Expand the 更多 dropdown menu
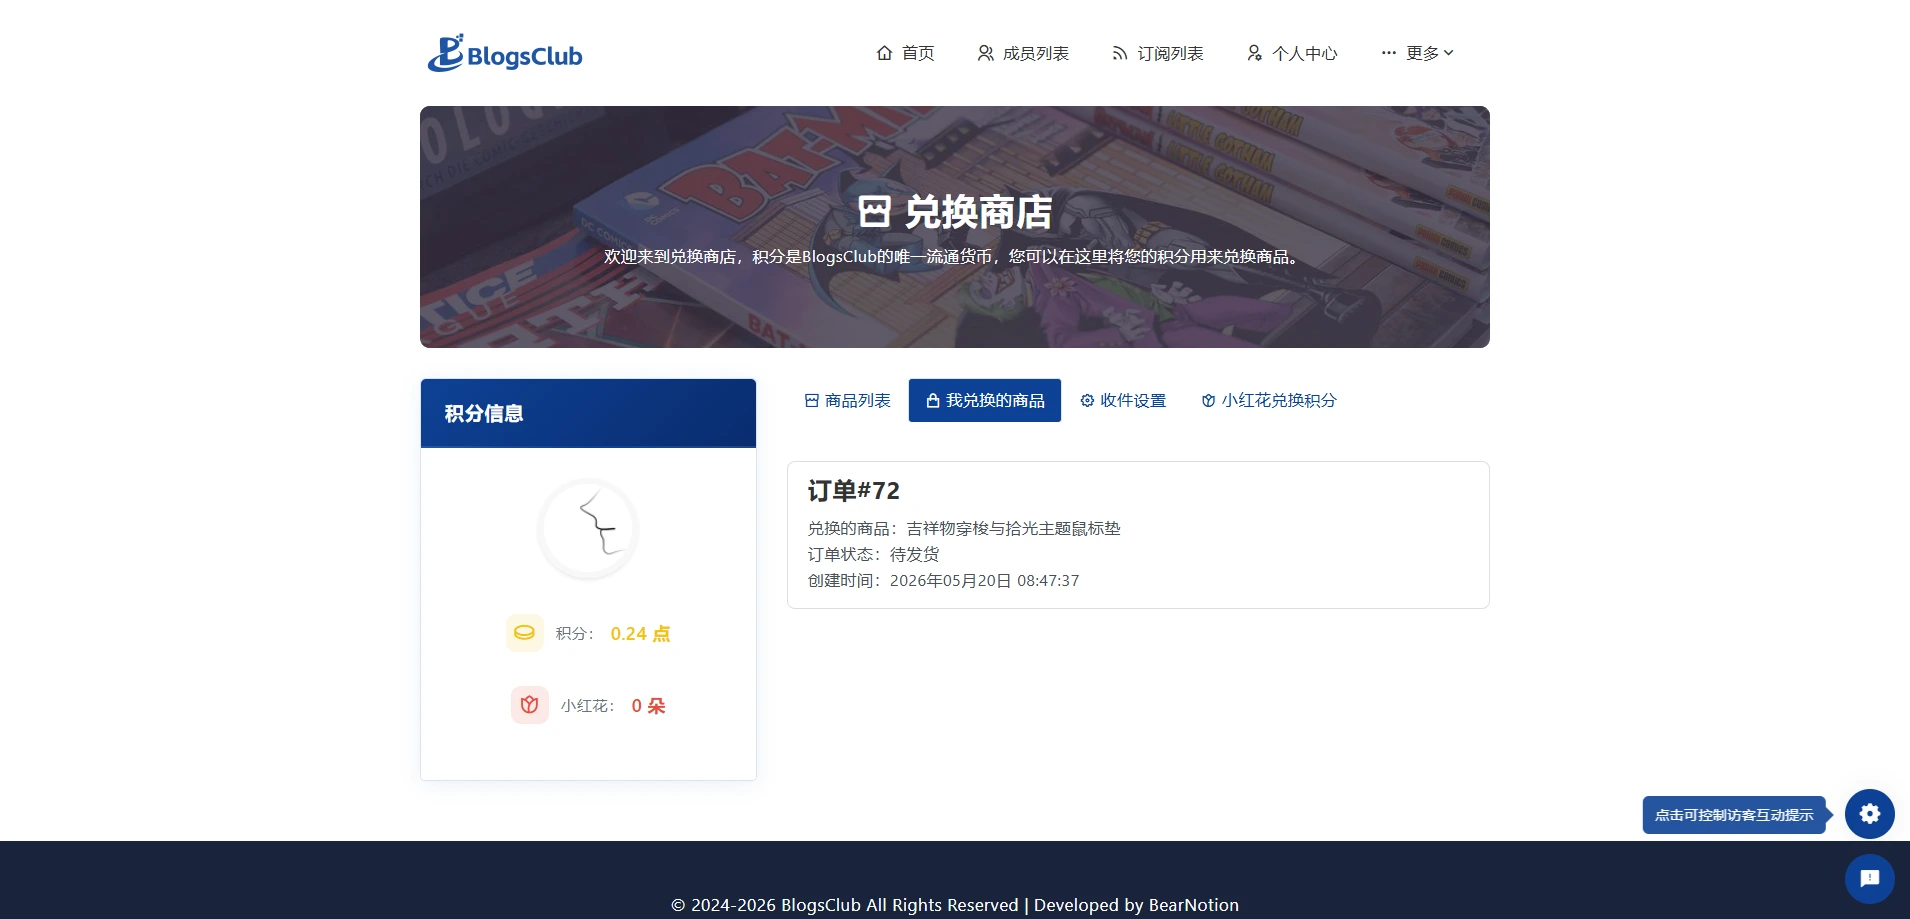Image resolution: width=1910 pixels, height=919 pixels. (x=1417, y=53)
